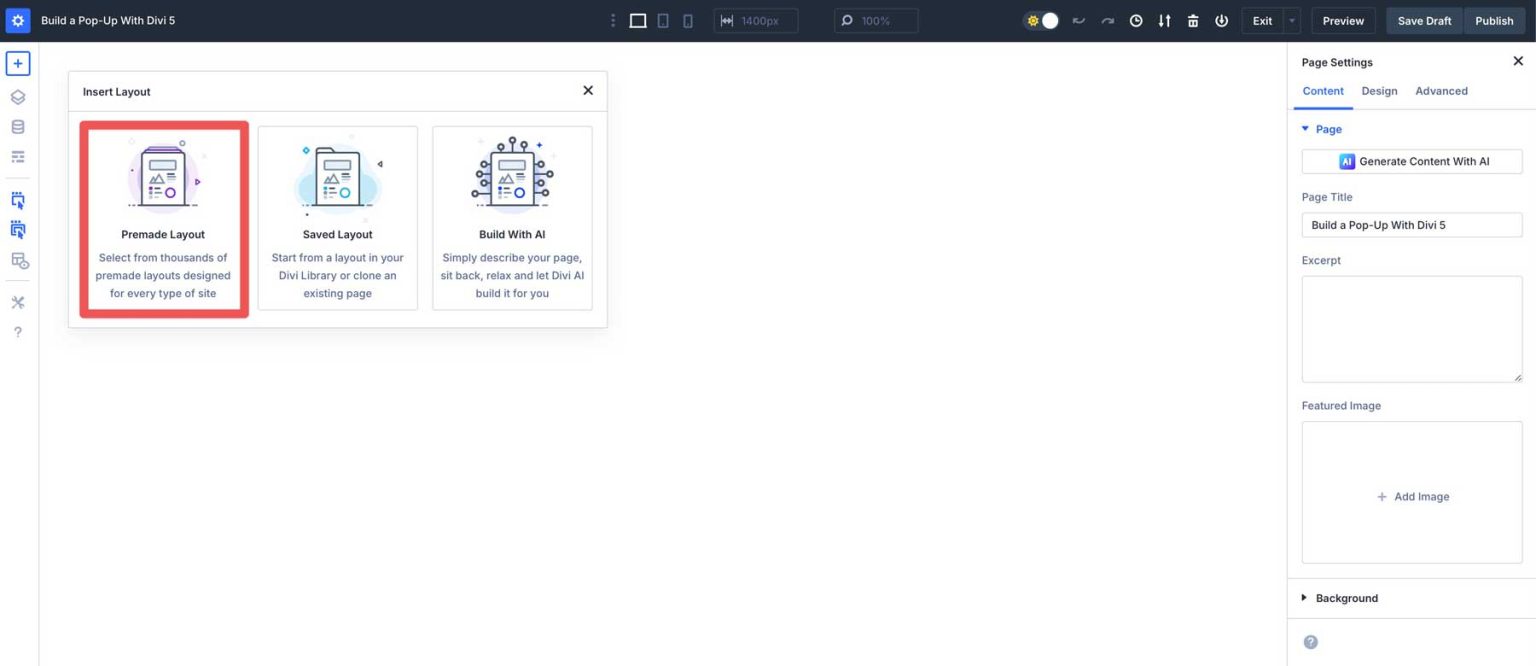Open the Layers panel in left sidebar
This screenshot has width=1536, height=666.
(x=17, y=97)
